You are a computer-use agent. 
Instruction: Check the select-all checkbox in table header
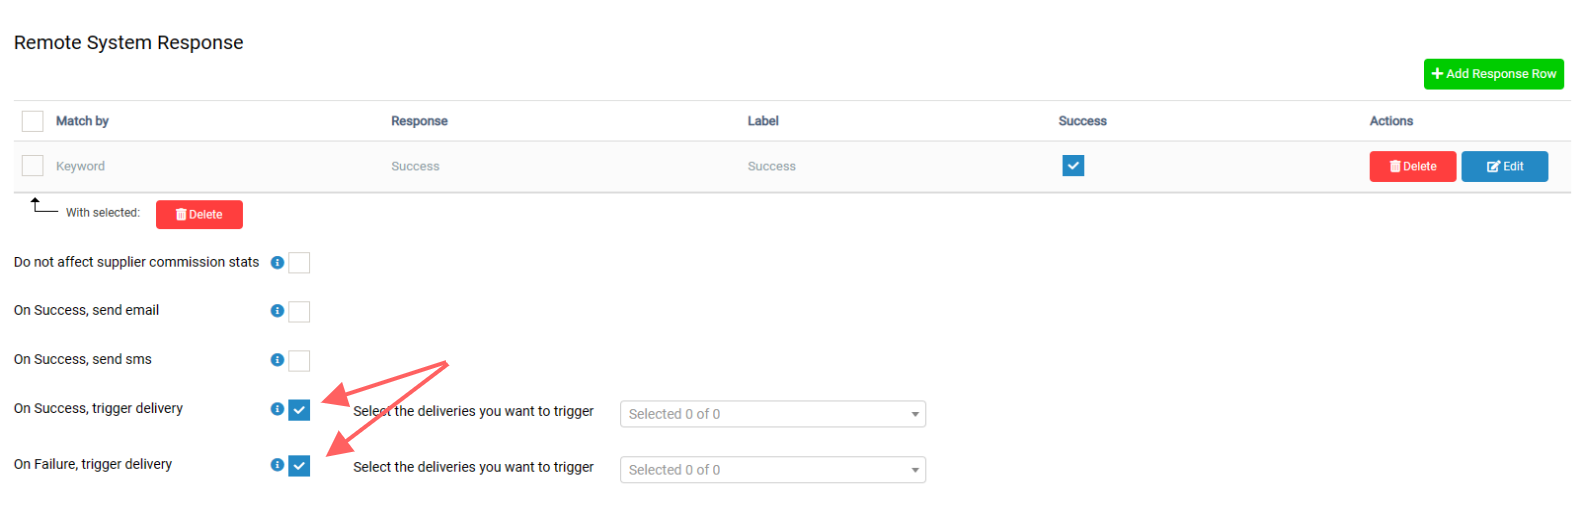click(33, 121)
